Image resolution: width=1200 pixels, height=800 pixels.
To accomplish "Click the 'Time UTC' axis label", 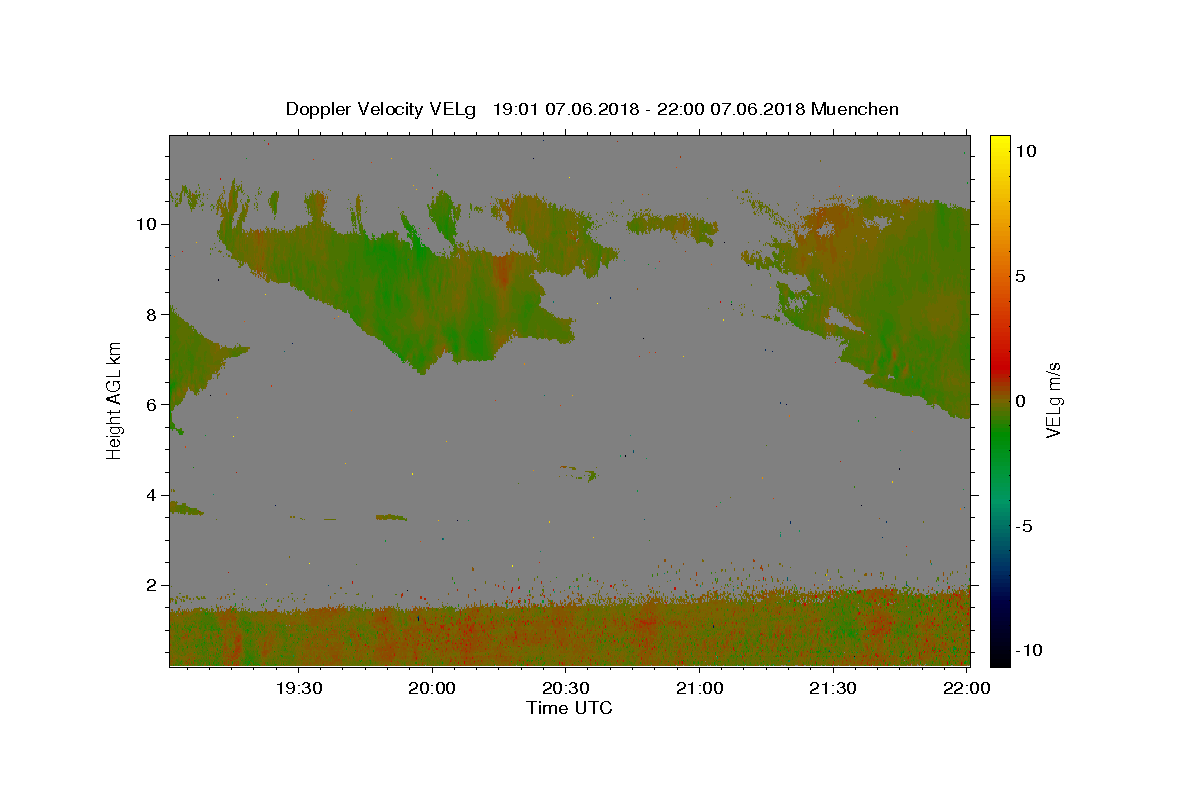I will pos(569,708).
